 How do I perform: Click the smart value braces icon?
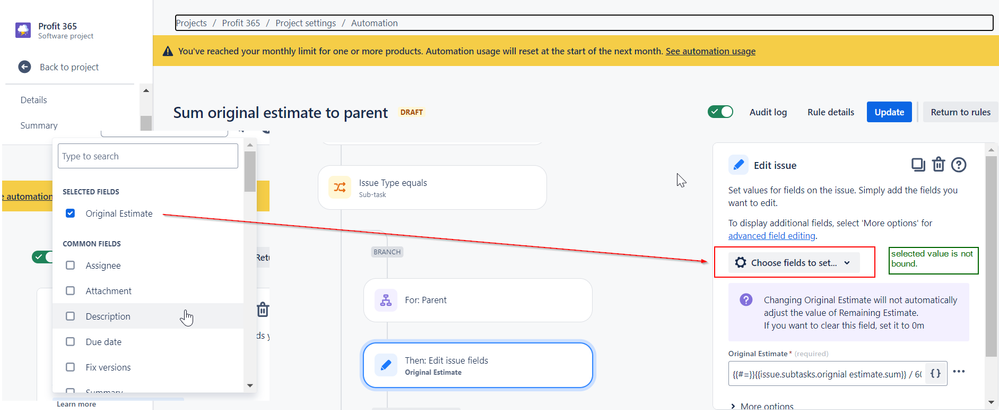(x=935, y=374)
